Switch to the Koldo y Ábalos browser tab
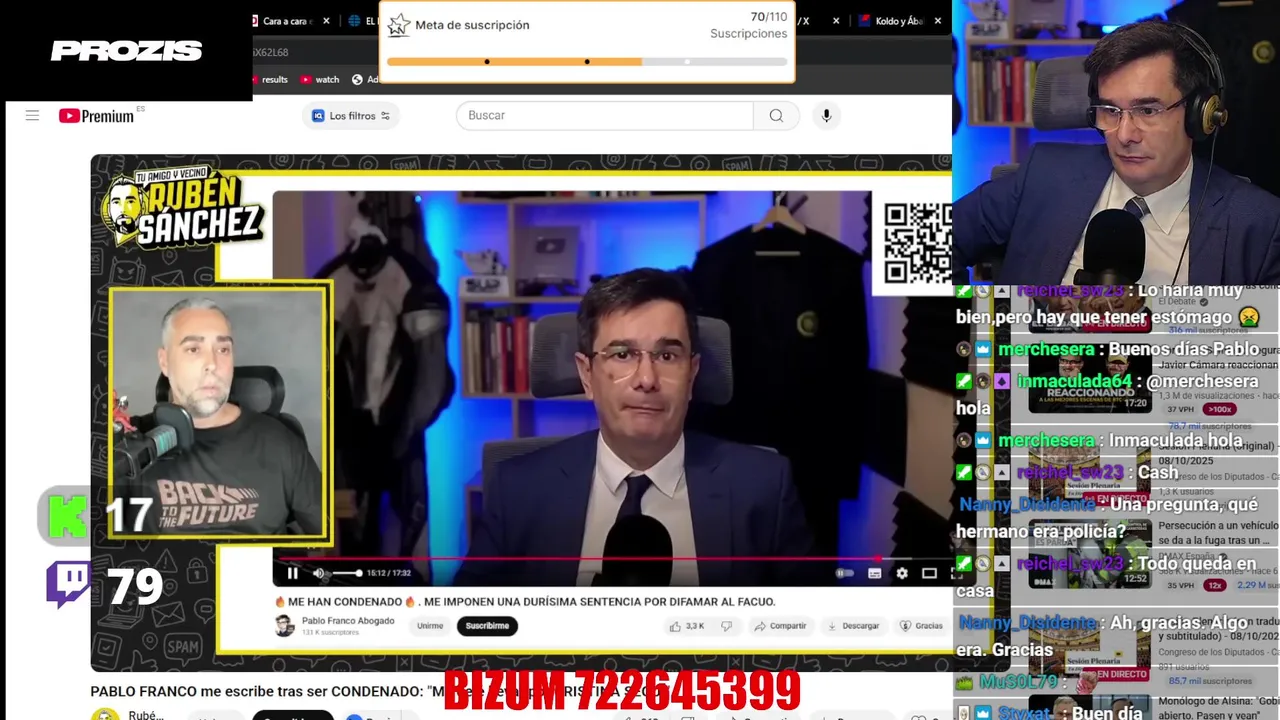The image size is (1280, 720). tap(891, 21)
